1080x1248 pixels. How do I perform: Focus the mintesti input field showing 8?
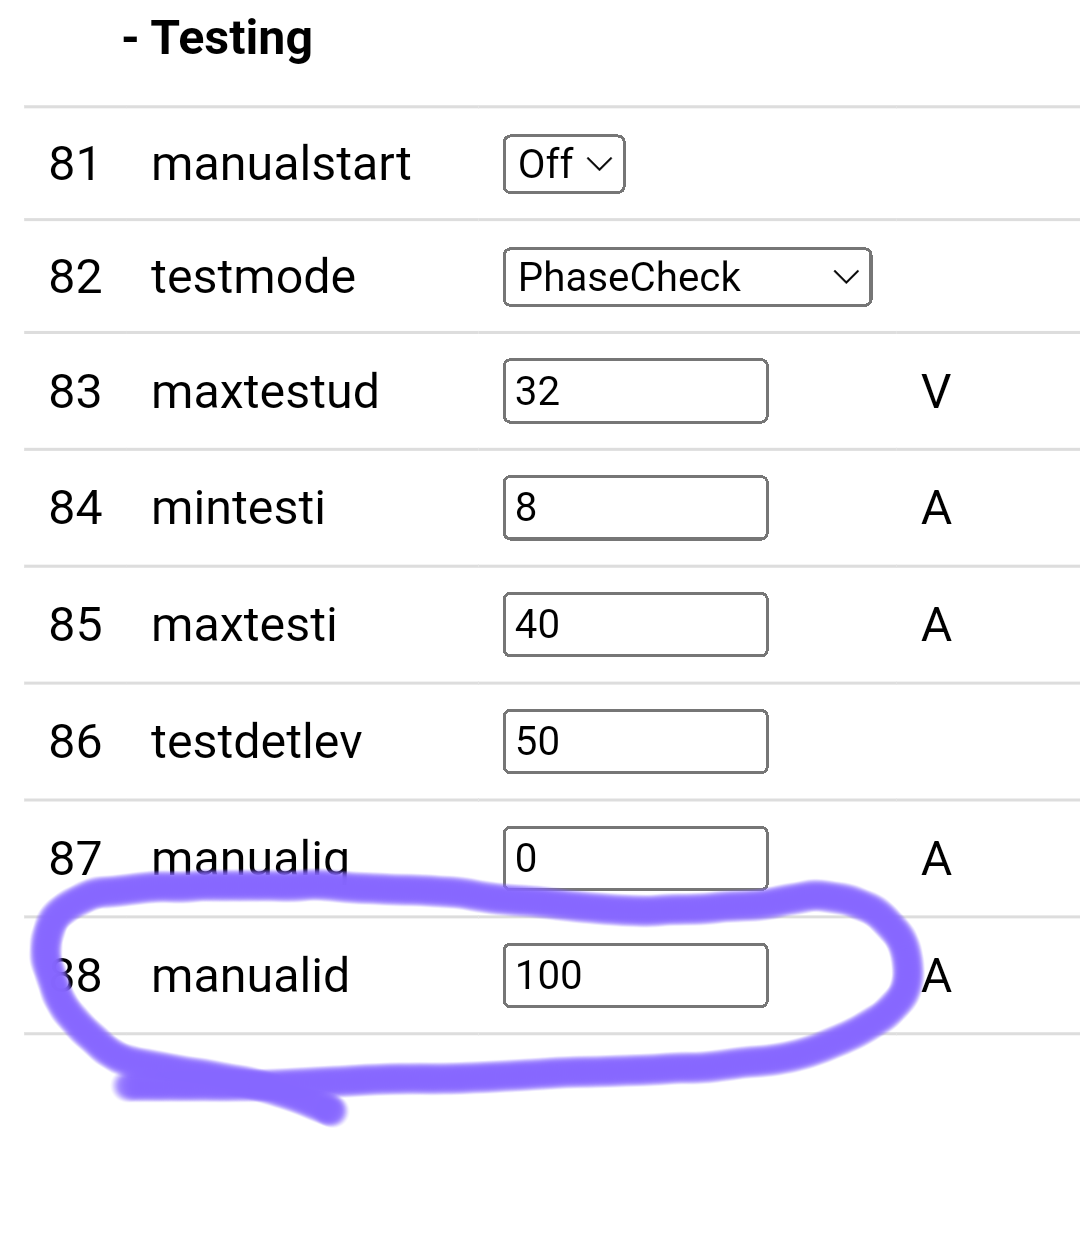[636, 508]
